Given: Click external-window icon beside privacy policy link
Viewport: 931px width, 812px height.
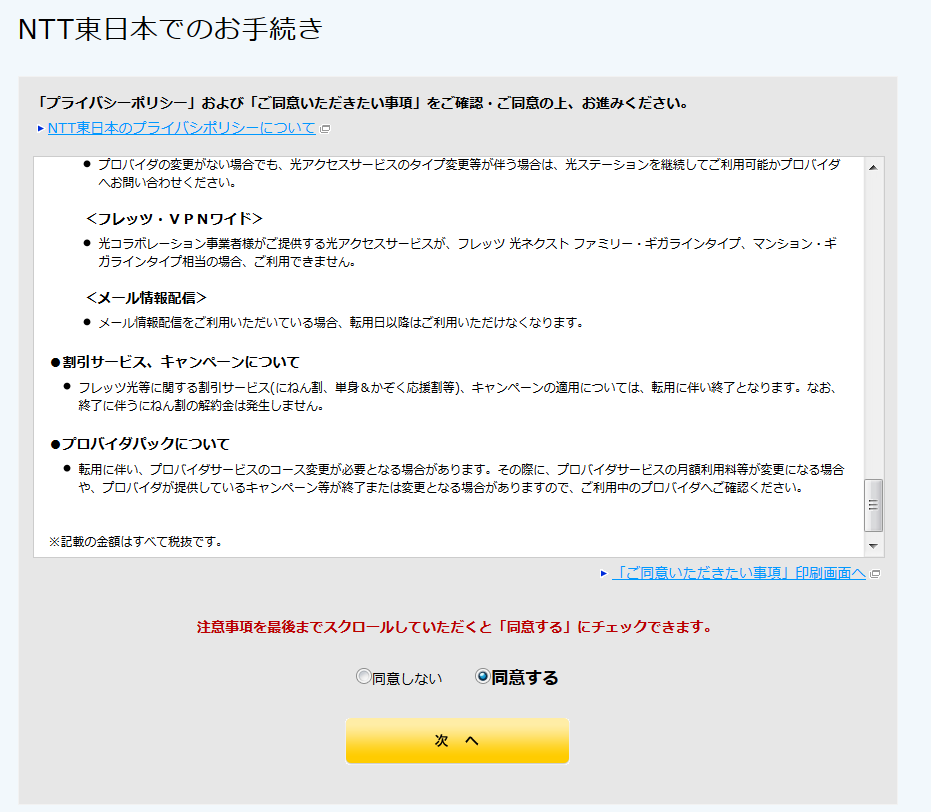Looking at the screenshot, I should (x=325, y=128).
